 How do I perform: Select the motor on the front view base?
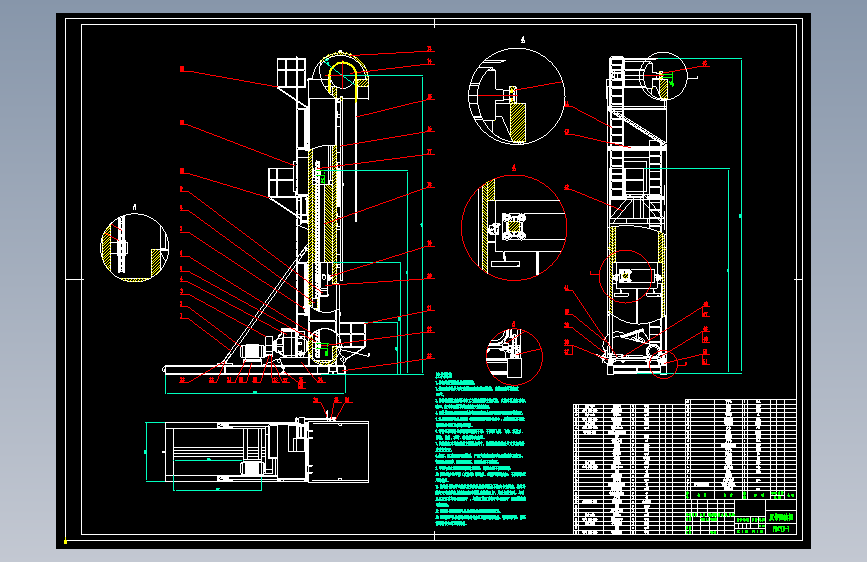point(252,353)
